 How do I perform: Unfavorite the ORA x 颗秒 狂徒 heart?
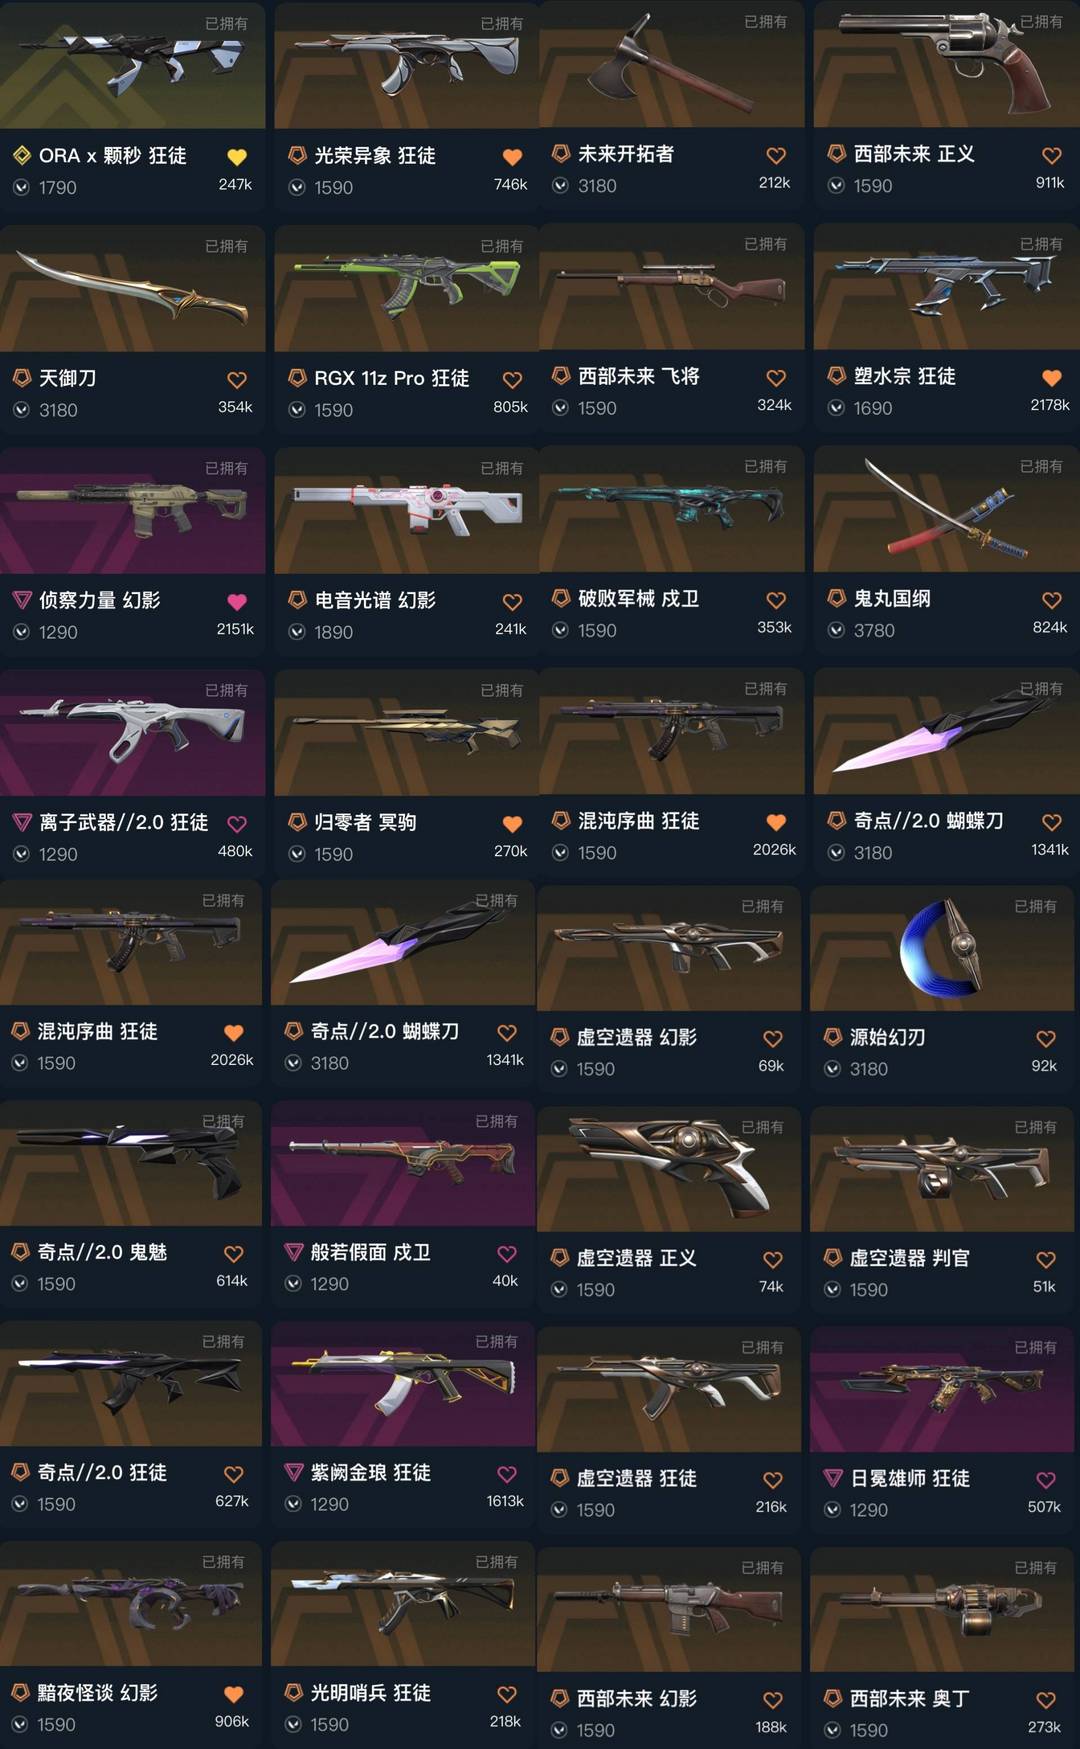click(x=237, y=157)
